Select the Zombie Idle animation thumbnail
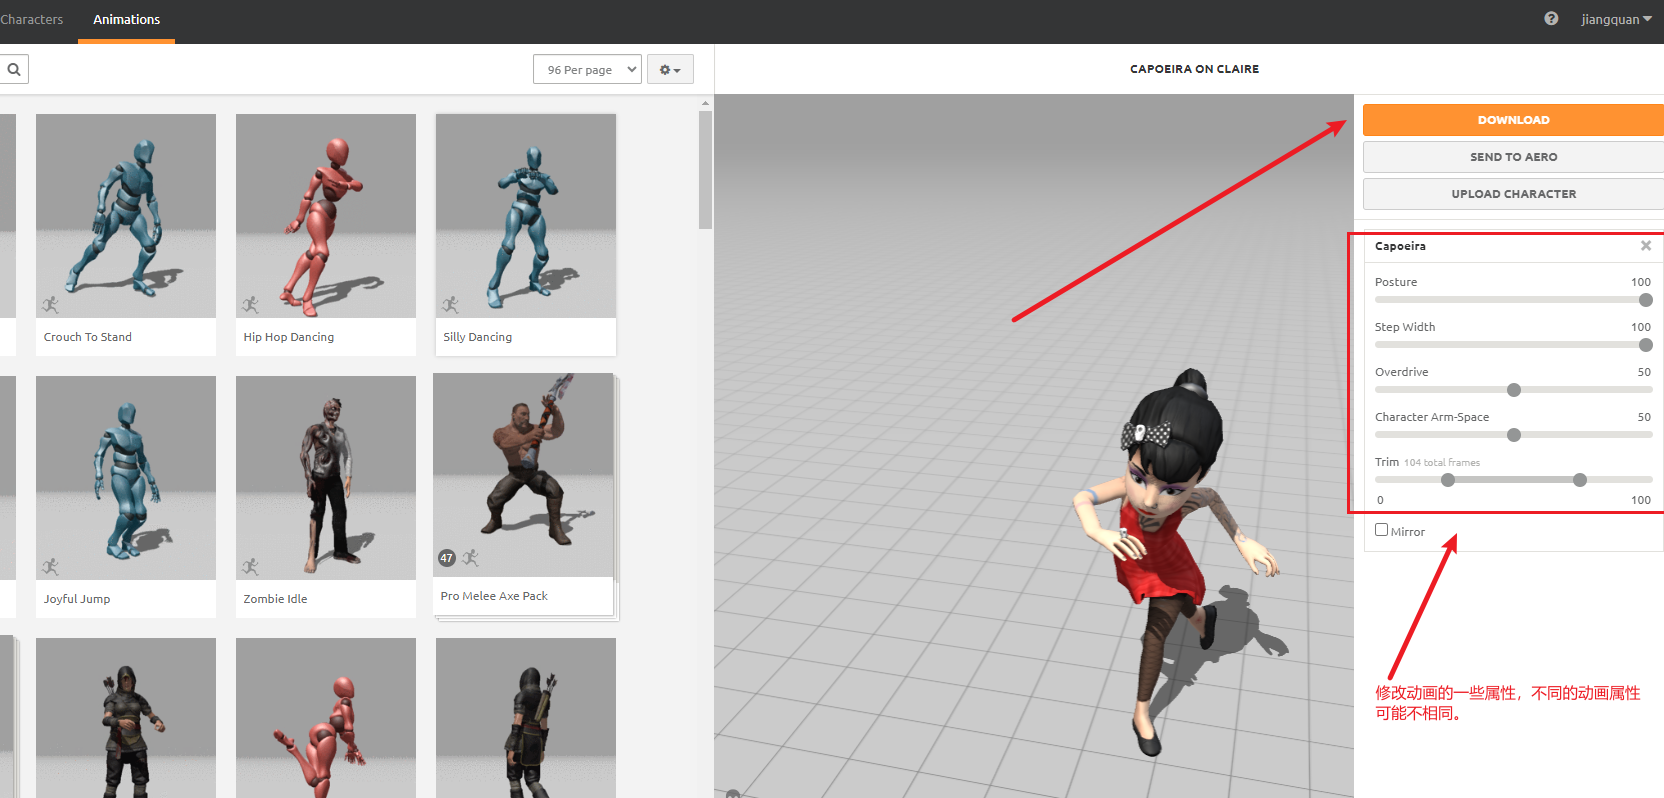This screenshot has width=1664, height=798. (326, 478)
